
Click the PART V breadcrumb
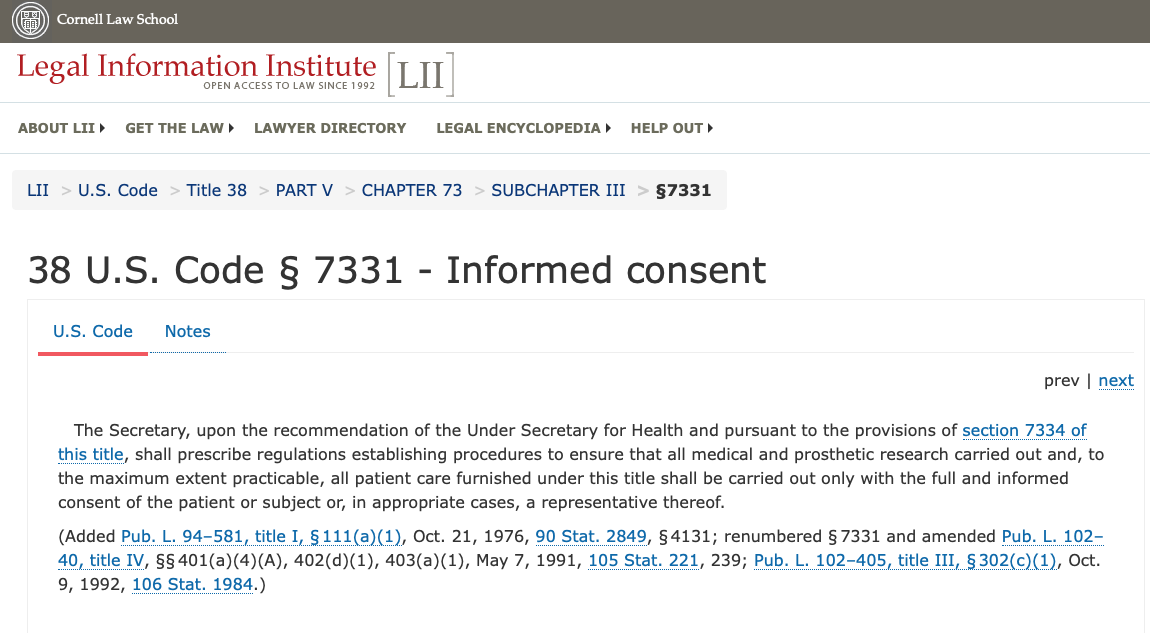[x=304, y=191]
